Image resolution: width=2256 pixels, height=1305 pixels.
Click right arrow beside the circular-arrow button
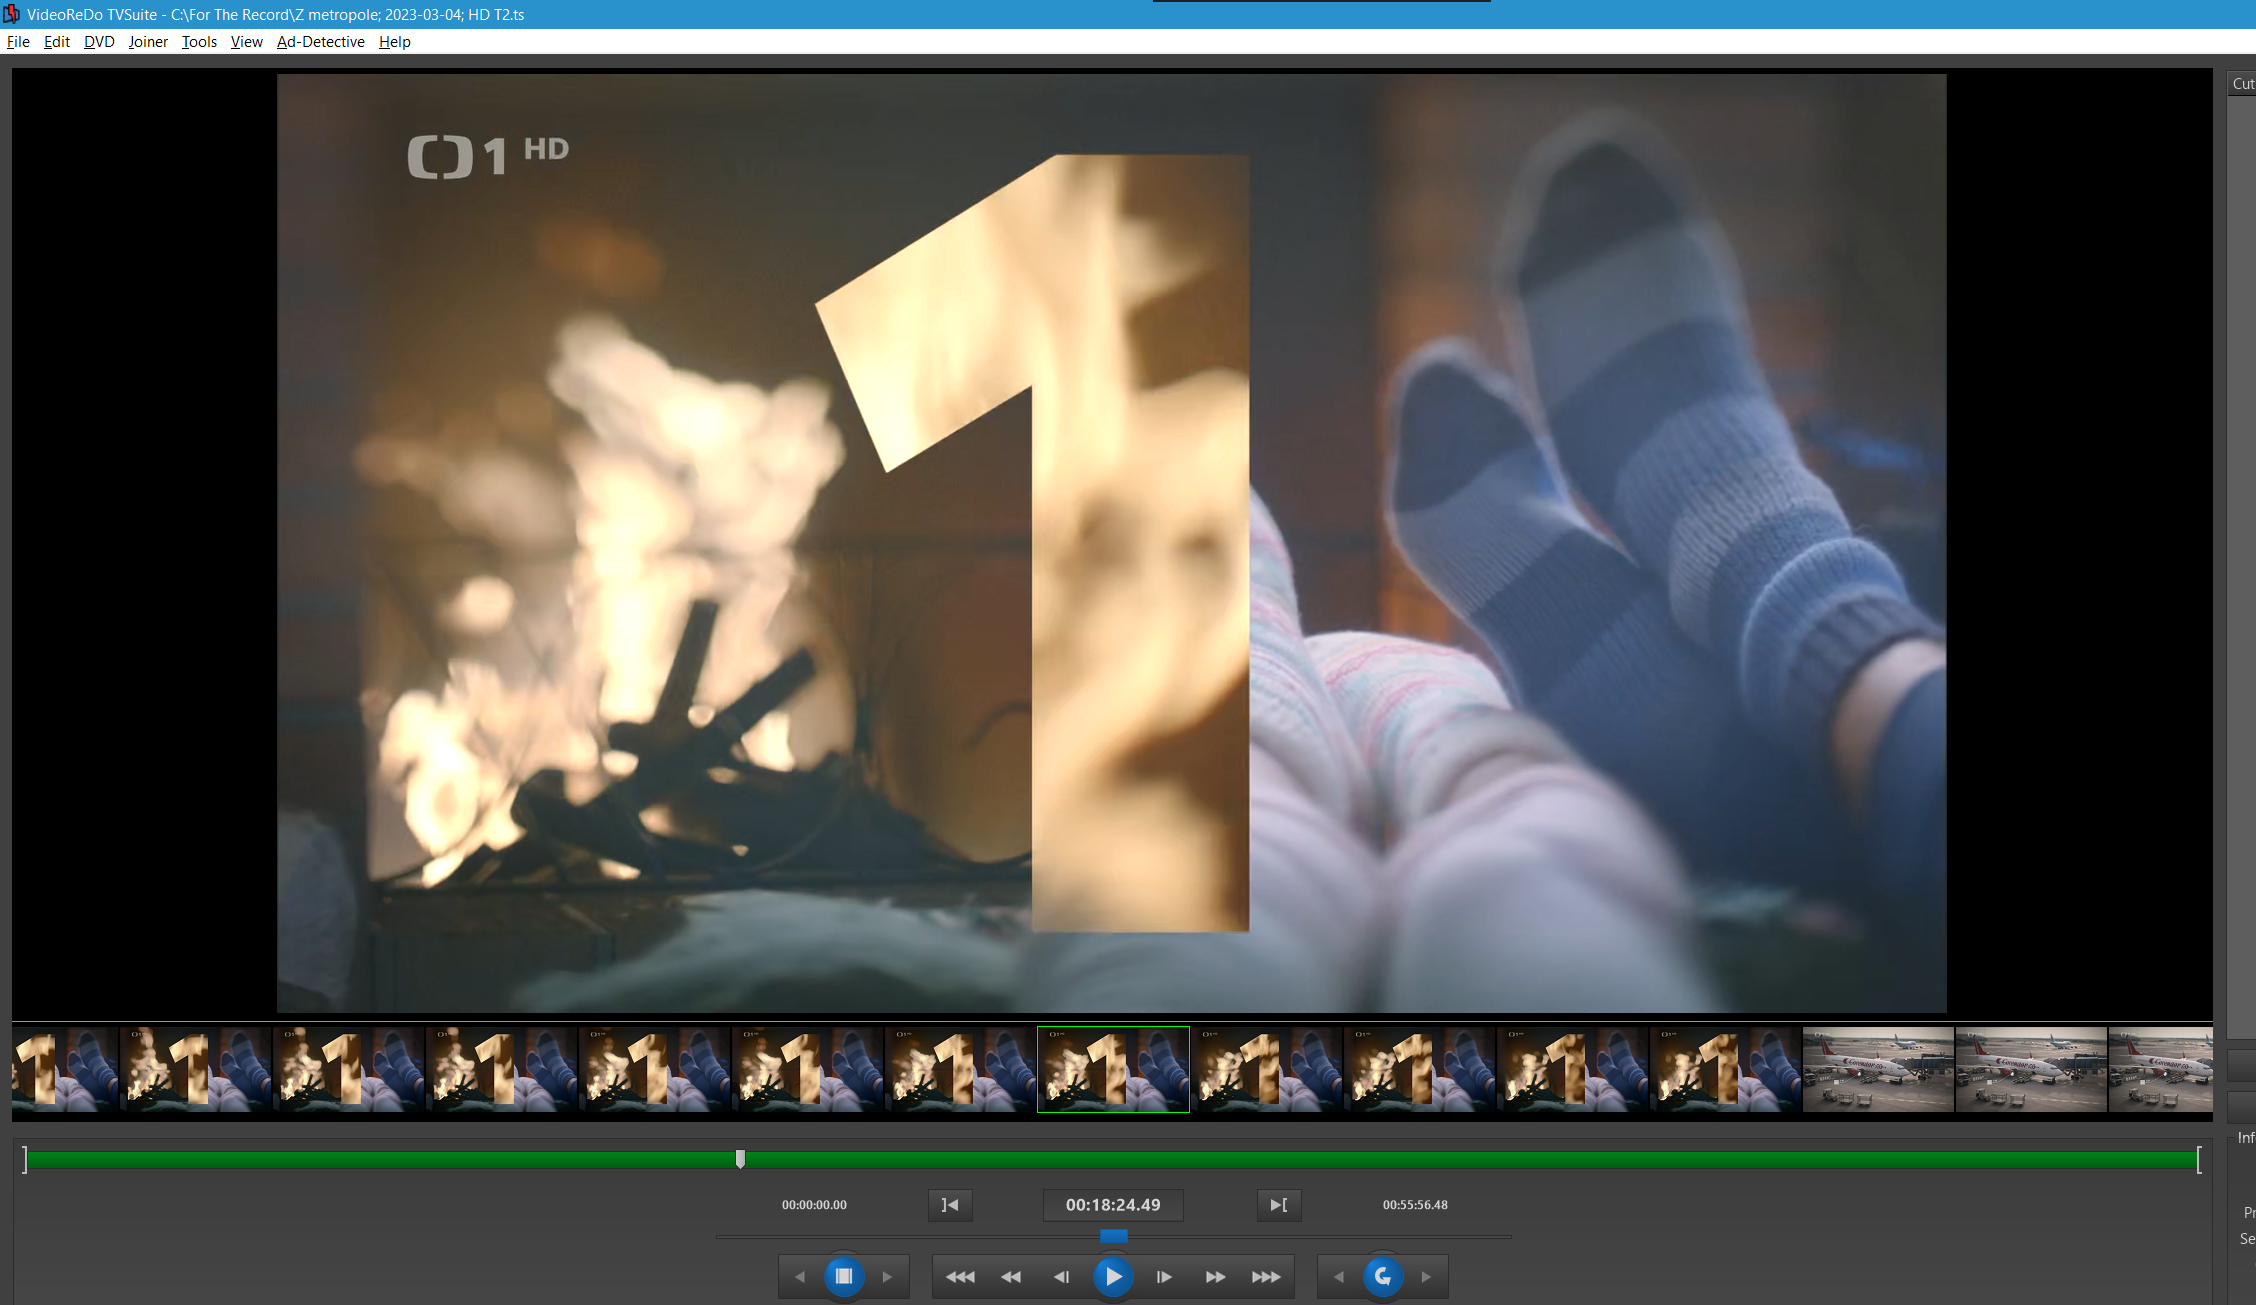(x=1426, y=1277)
